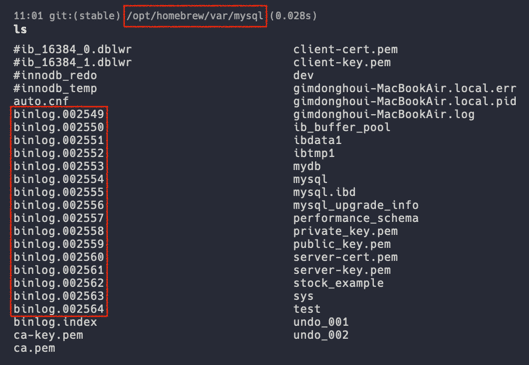Click the /opt/homebrew/var/mysql path text

point(195,16)
